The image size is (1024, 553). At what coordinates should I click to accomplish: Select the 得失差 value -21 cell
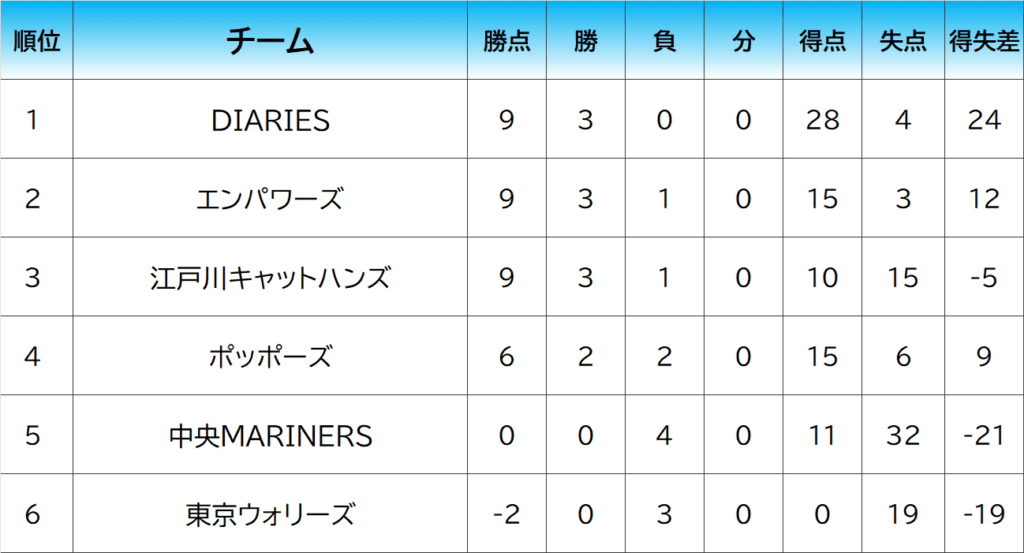pos(984,435)
